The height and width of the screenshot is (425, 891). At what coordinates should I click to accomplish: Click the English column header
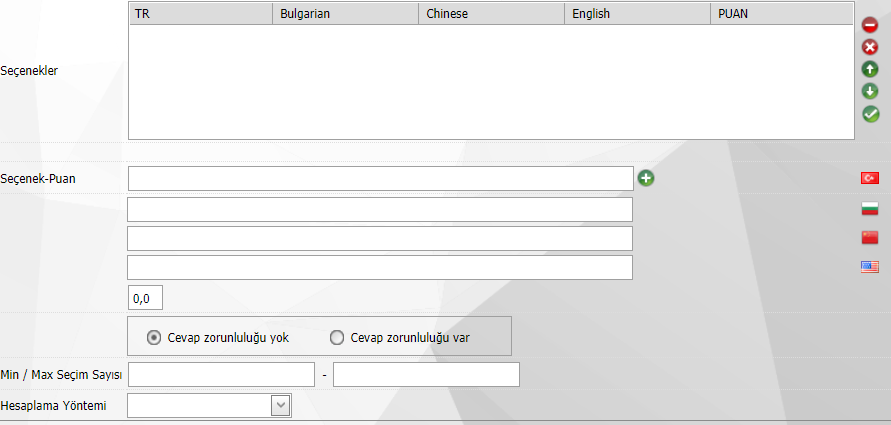coord(638,14)
